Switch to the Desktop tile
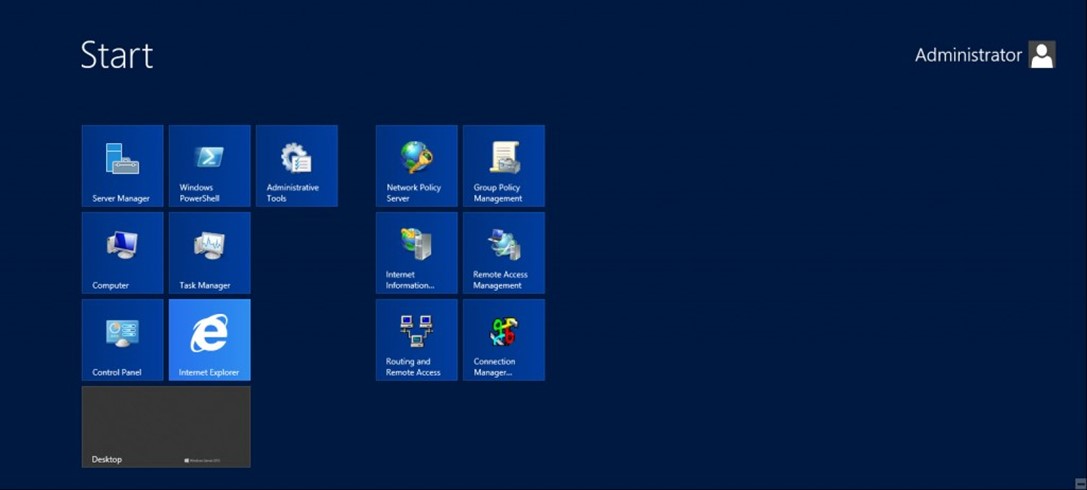Screen dimensions: 1087x490 [x=166, y=427]
